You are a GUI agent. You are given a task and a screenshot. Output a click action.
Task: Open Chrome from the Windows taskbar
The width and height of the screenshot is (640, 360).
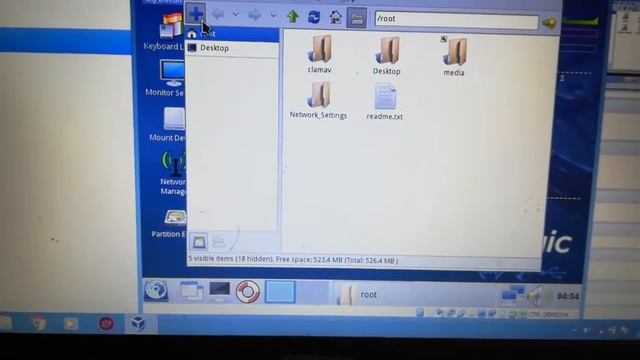point(39,324)
